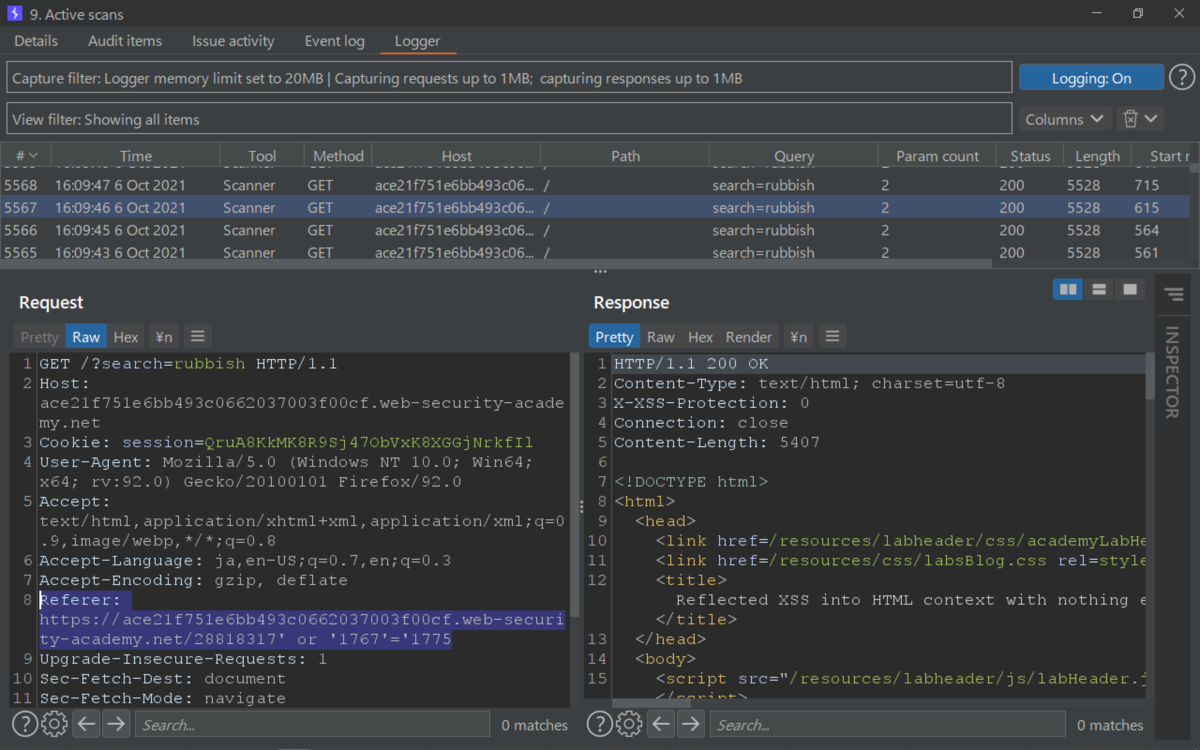
Task: Click the response Search field
Action: 888,725
